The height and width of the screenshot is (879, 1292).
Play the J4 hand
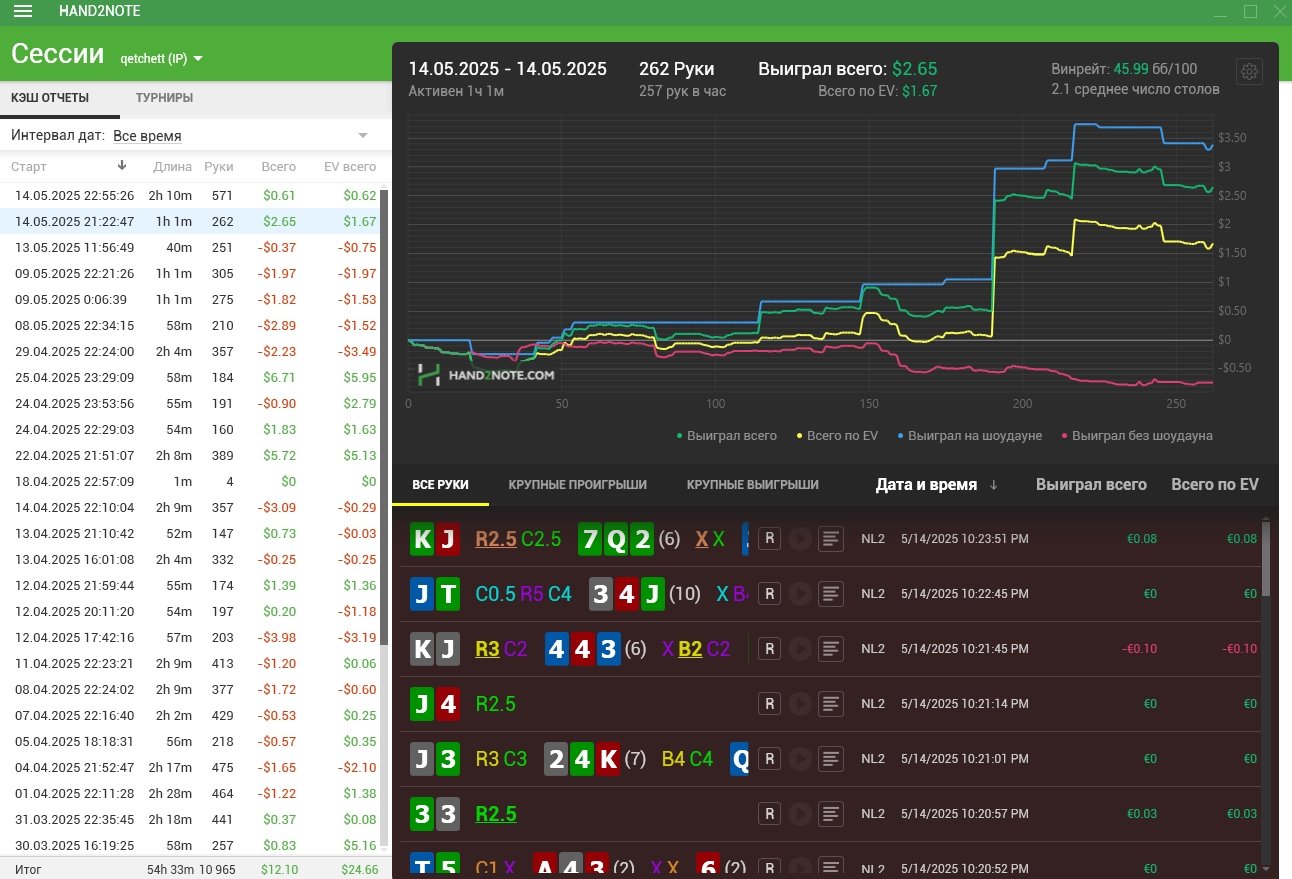pos(800,704)
